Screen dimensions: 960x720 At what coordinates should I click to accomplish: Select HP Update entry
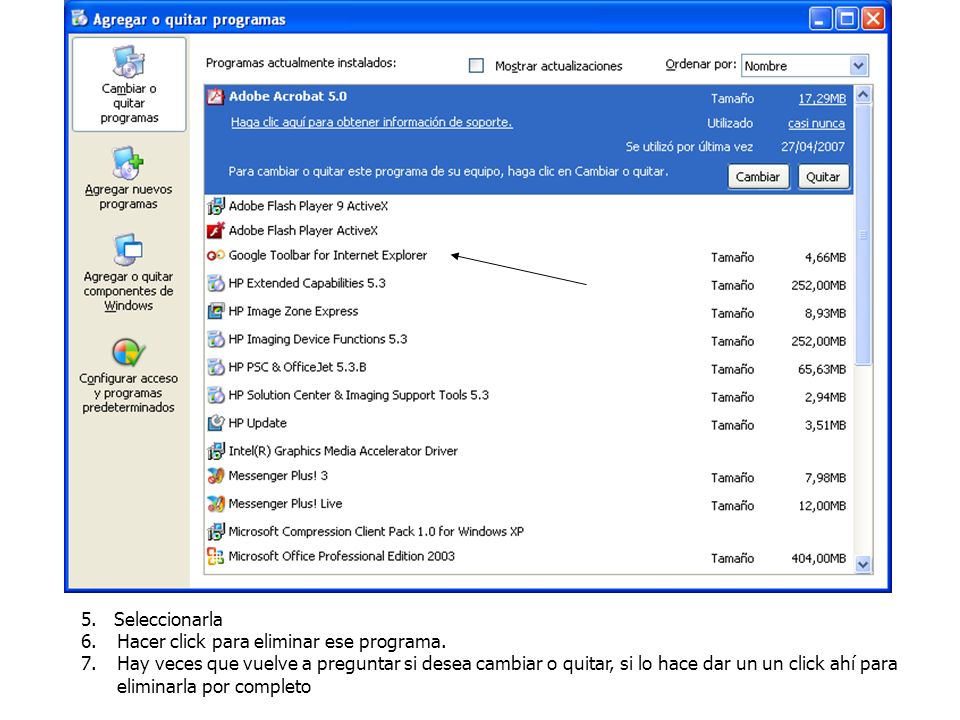[529, 424]
